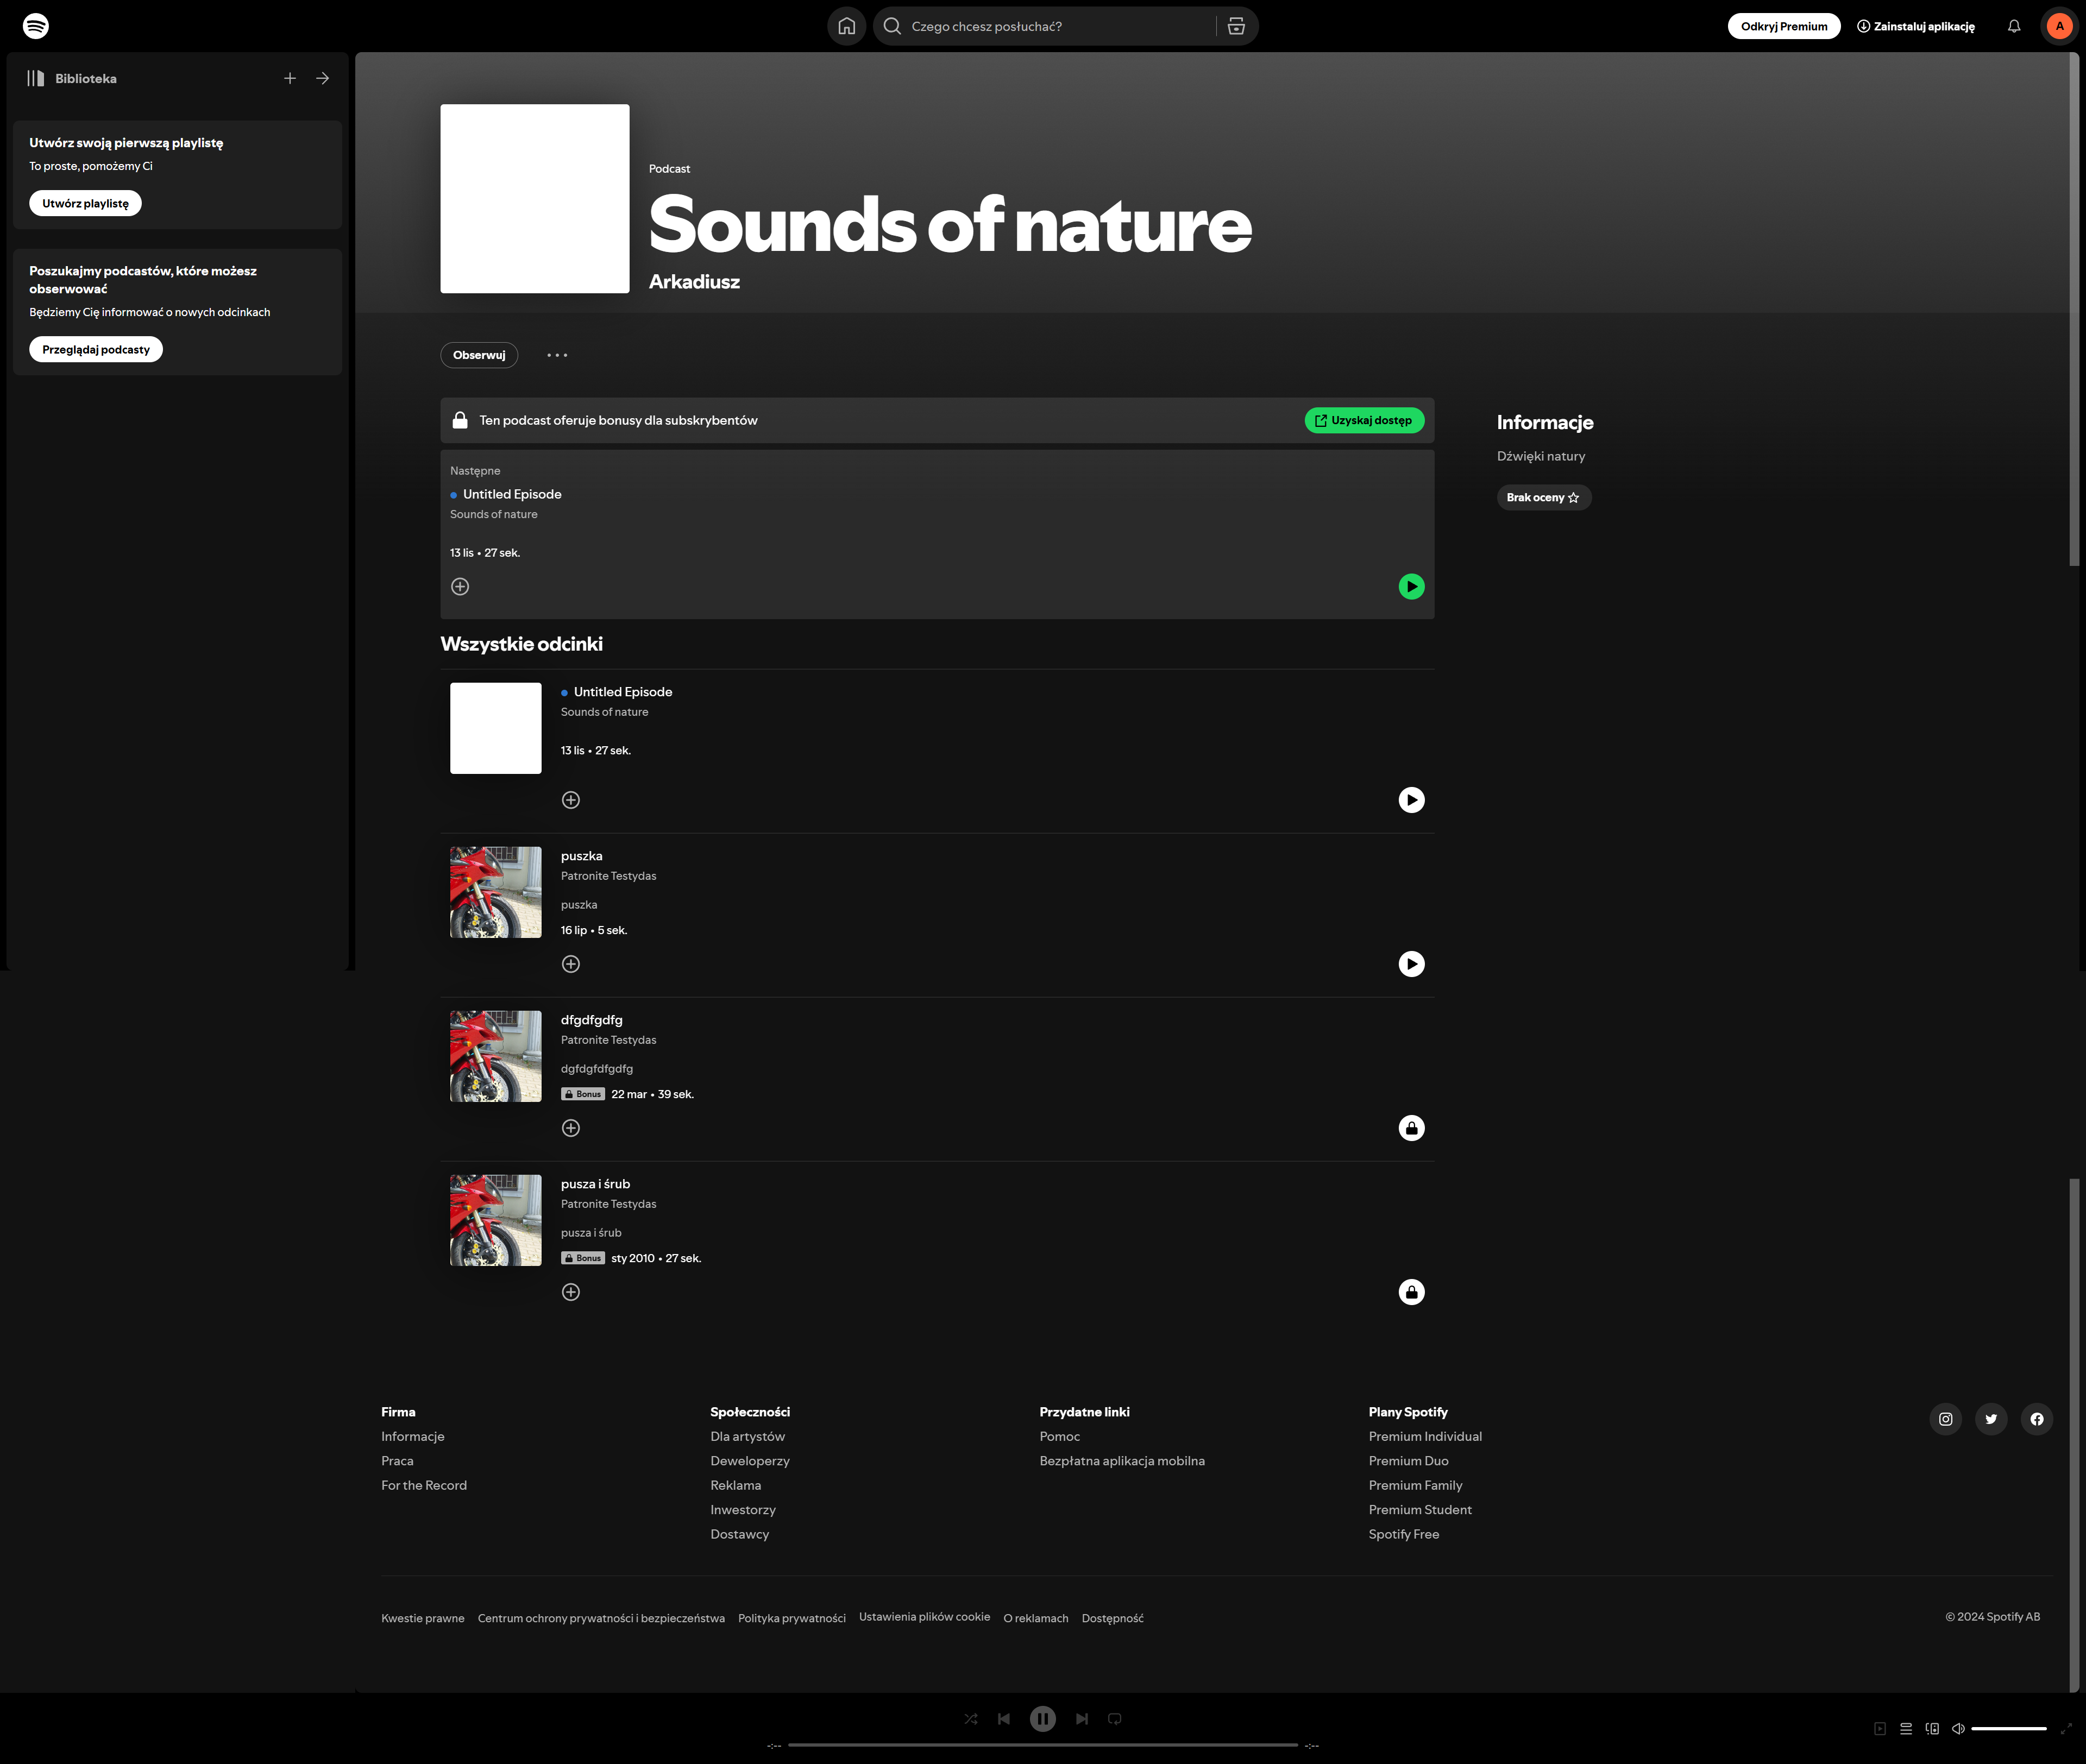Expand the Biblioteka panel with arrow
This screenshot has width=2086, height=1764.
(323, 78)
